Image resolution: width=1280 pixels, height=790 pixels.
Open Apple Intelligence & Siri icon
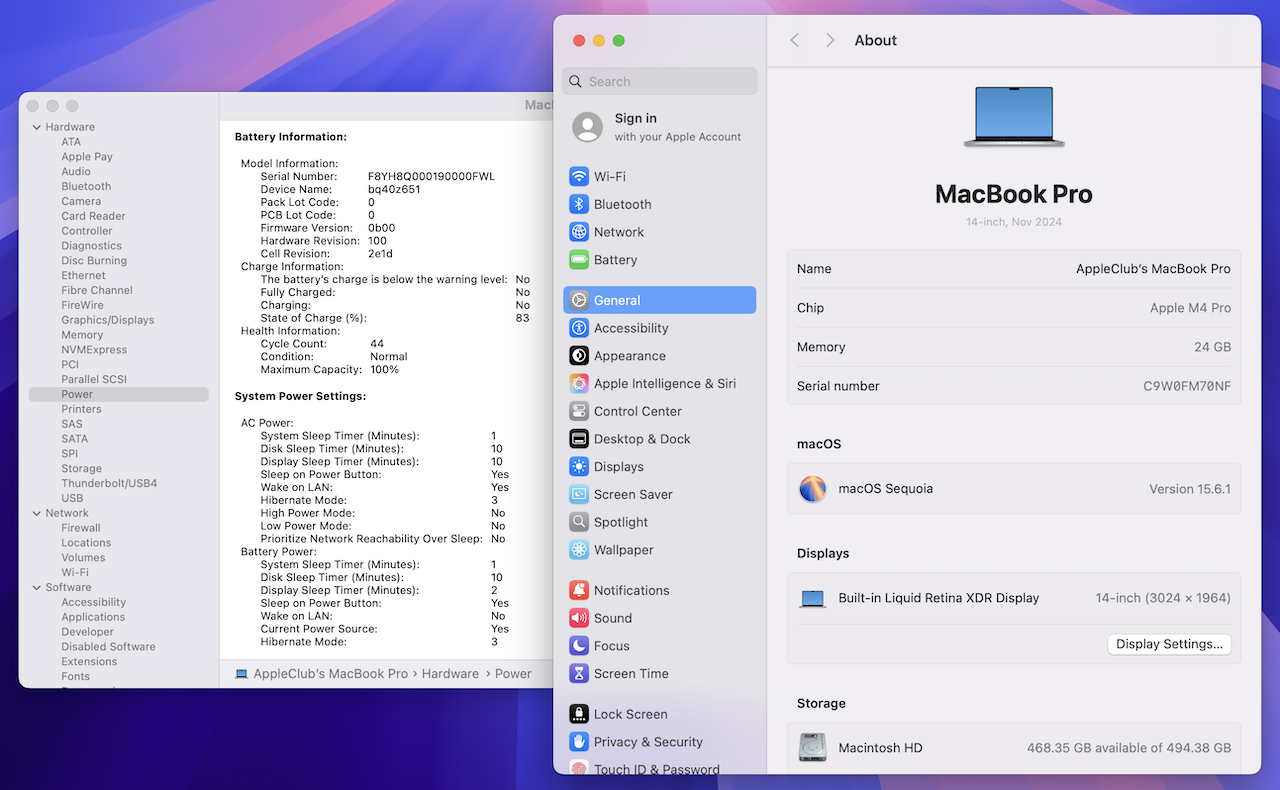point(579,383)
